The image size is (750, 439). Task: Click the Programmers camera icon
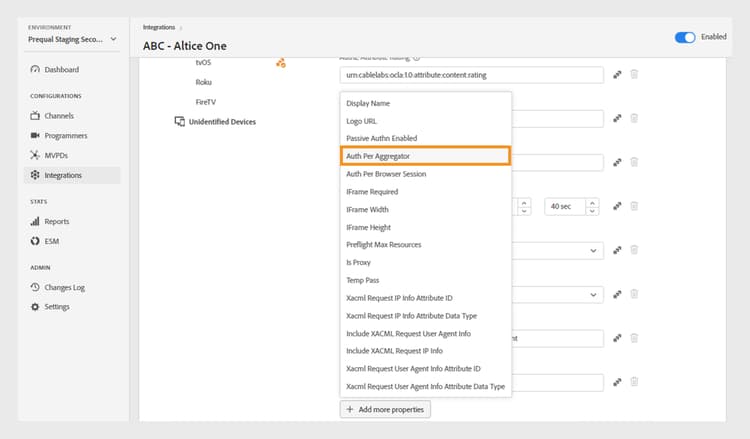35,135
